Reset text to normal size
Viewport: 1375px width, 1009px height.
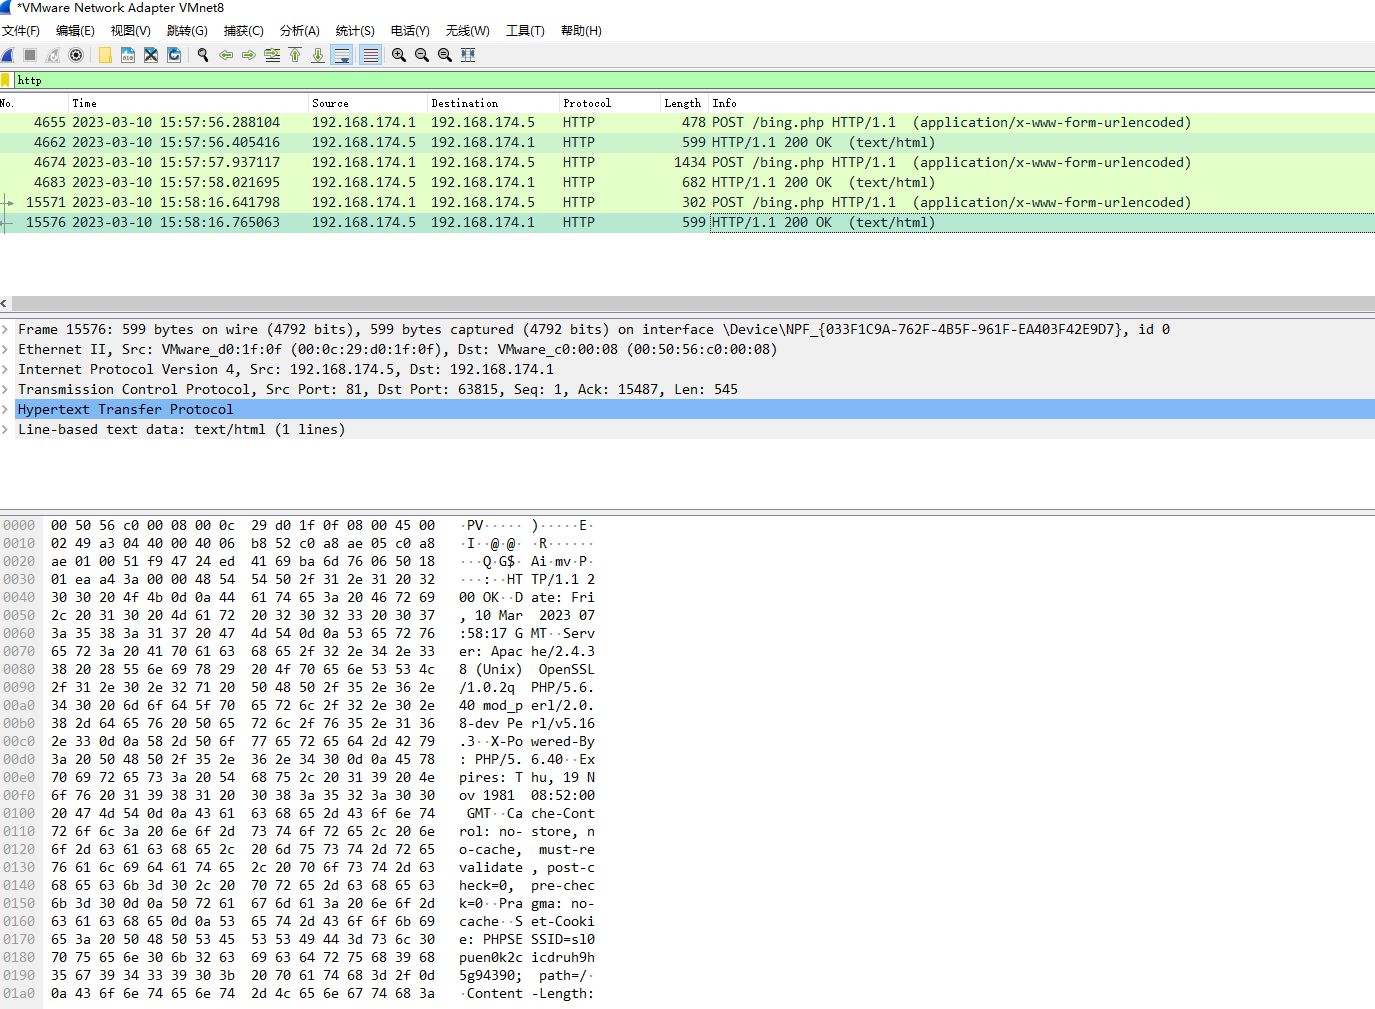point(445,55)
